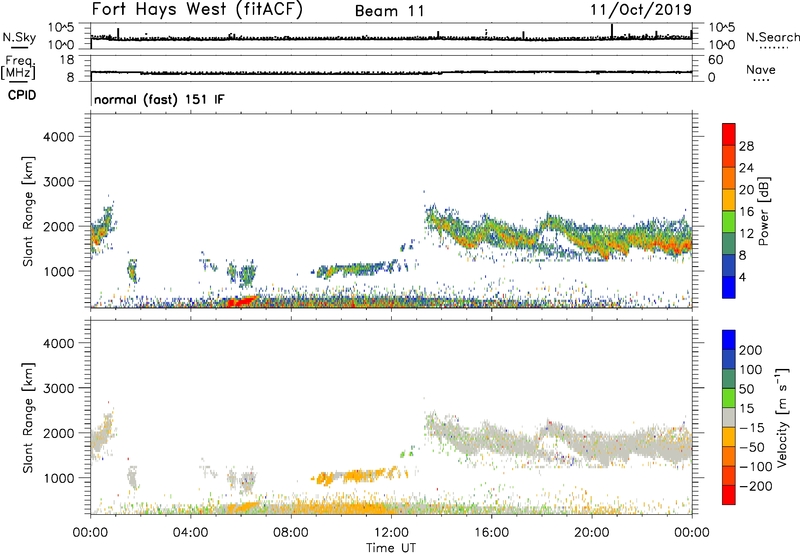
Task: Click the 'N.Search' legend label
Action: pos(772,37)
